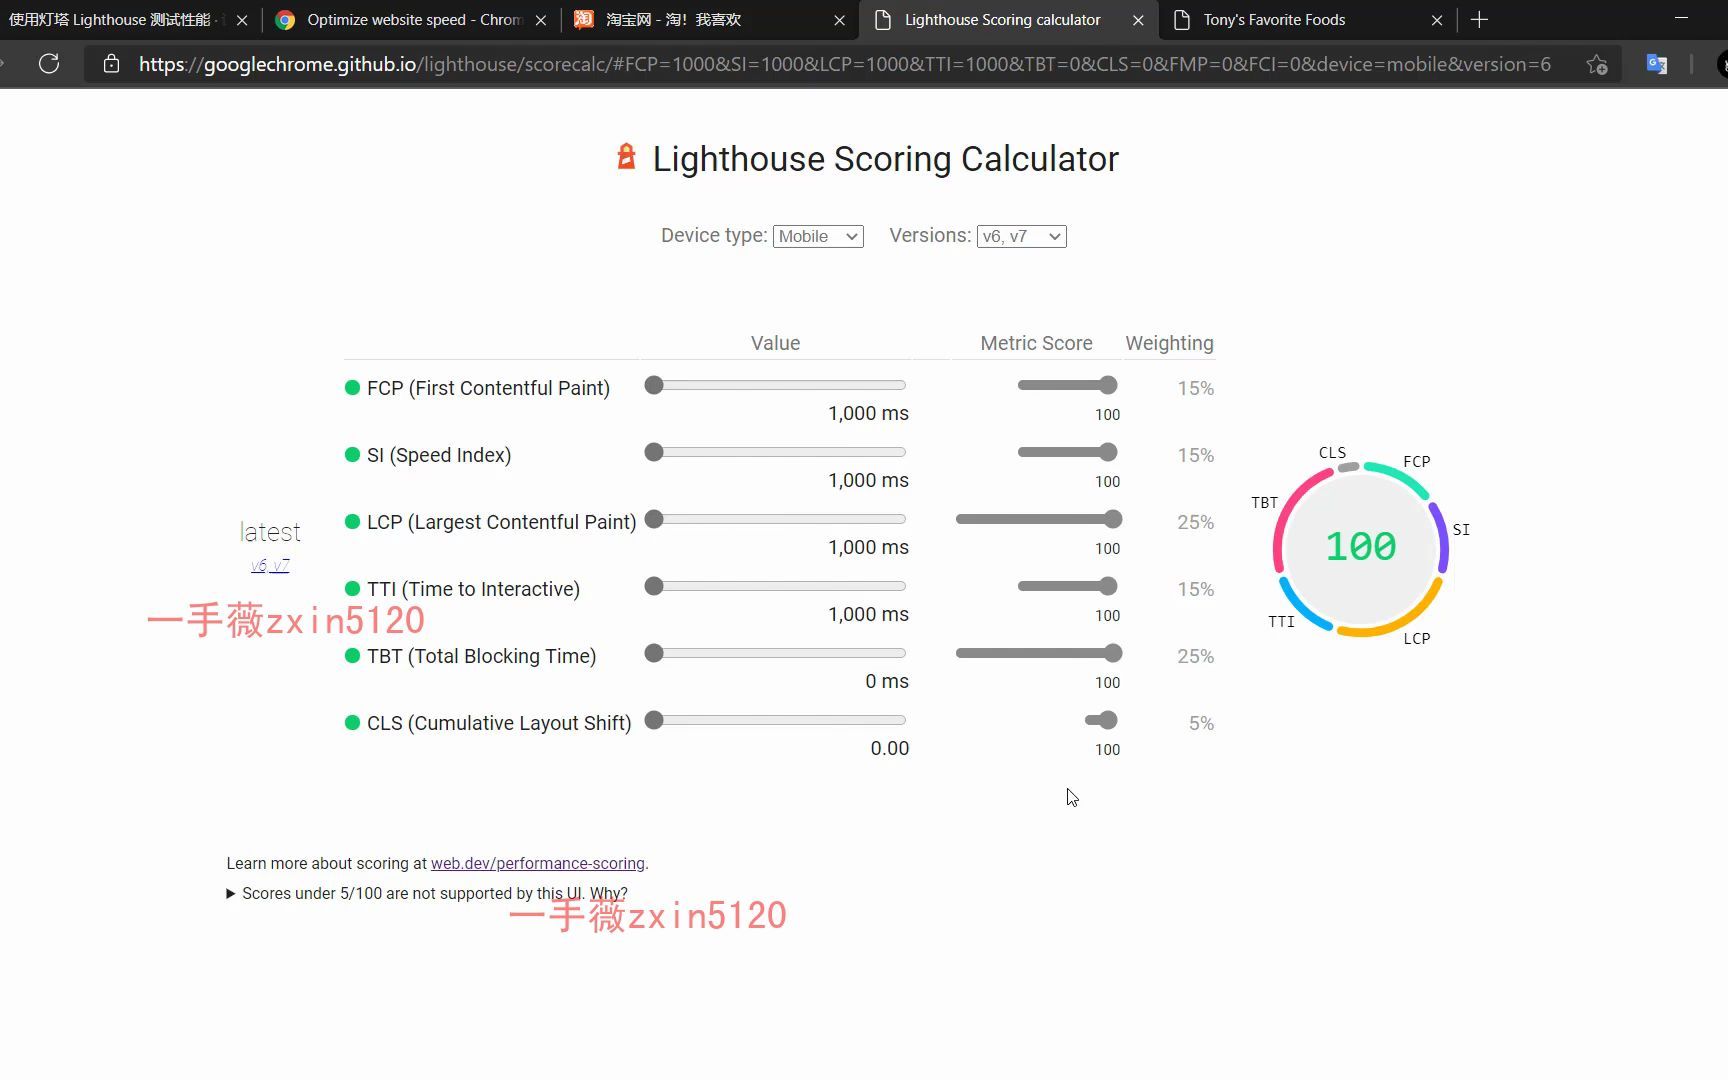Screen dimensions: 1728x1080
Task: Close the Tony's Favorite Foods tab
Action: coord(1437,20)
